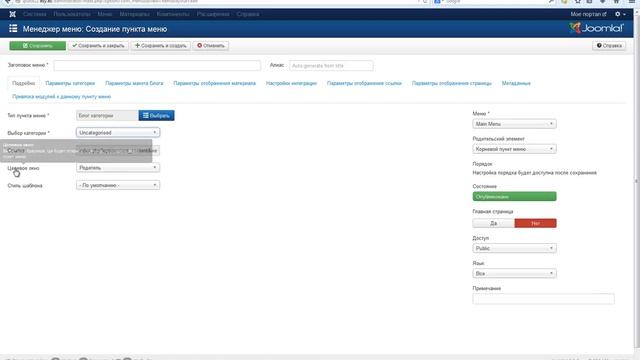The height and width of the screenshot is (360, 640).
Task: Open the Компоненты menu
Action: click(x=173, y=14)
